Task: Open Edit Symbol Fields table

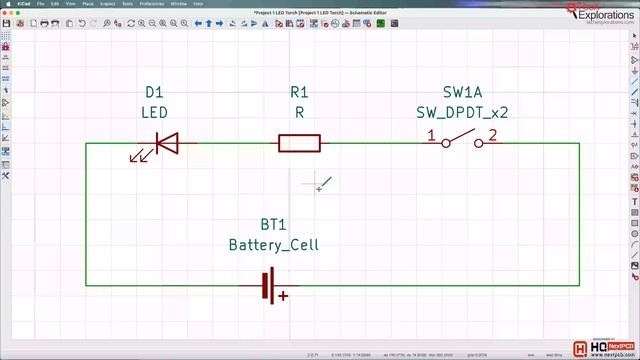Action: [x=357, y=24]
